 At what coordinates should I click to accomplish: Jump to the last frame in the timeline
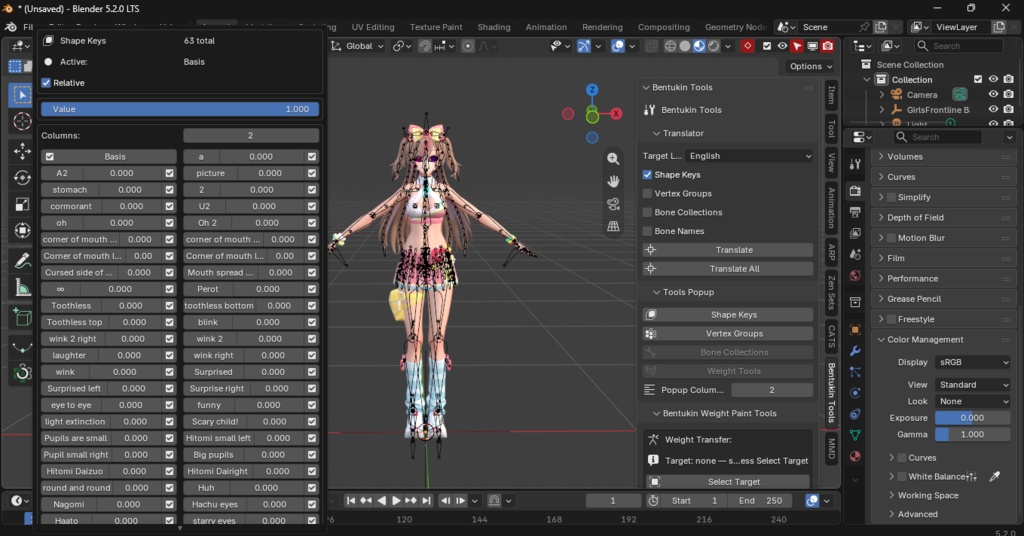pyautogui.click(x=426, y=501)
